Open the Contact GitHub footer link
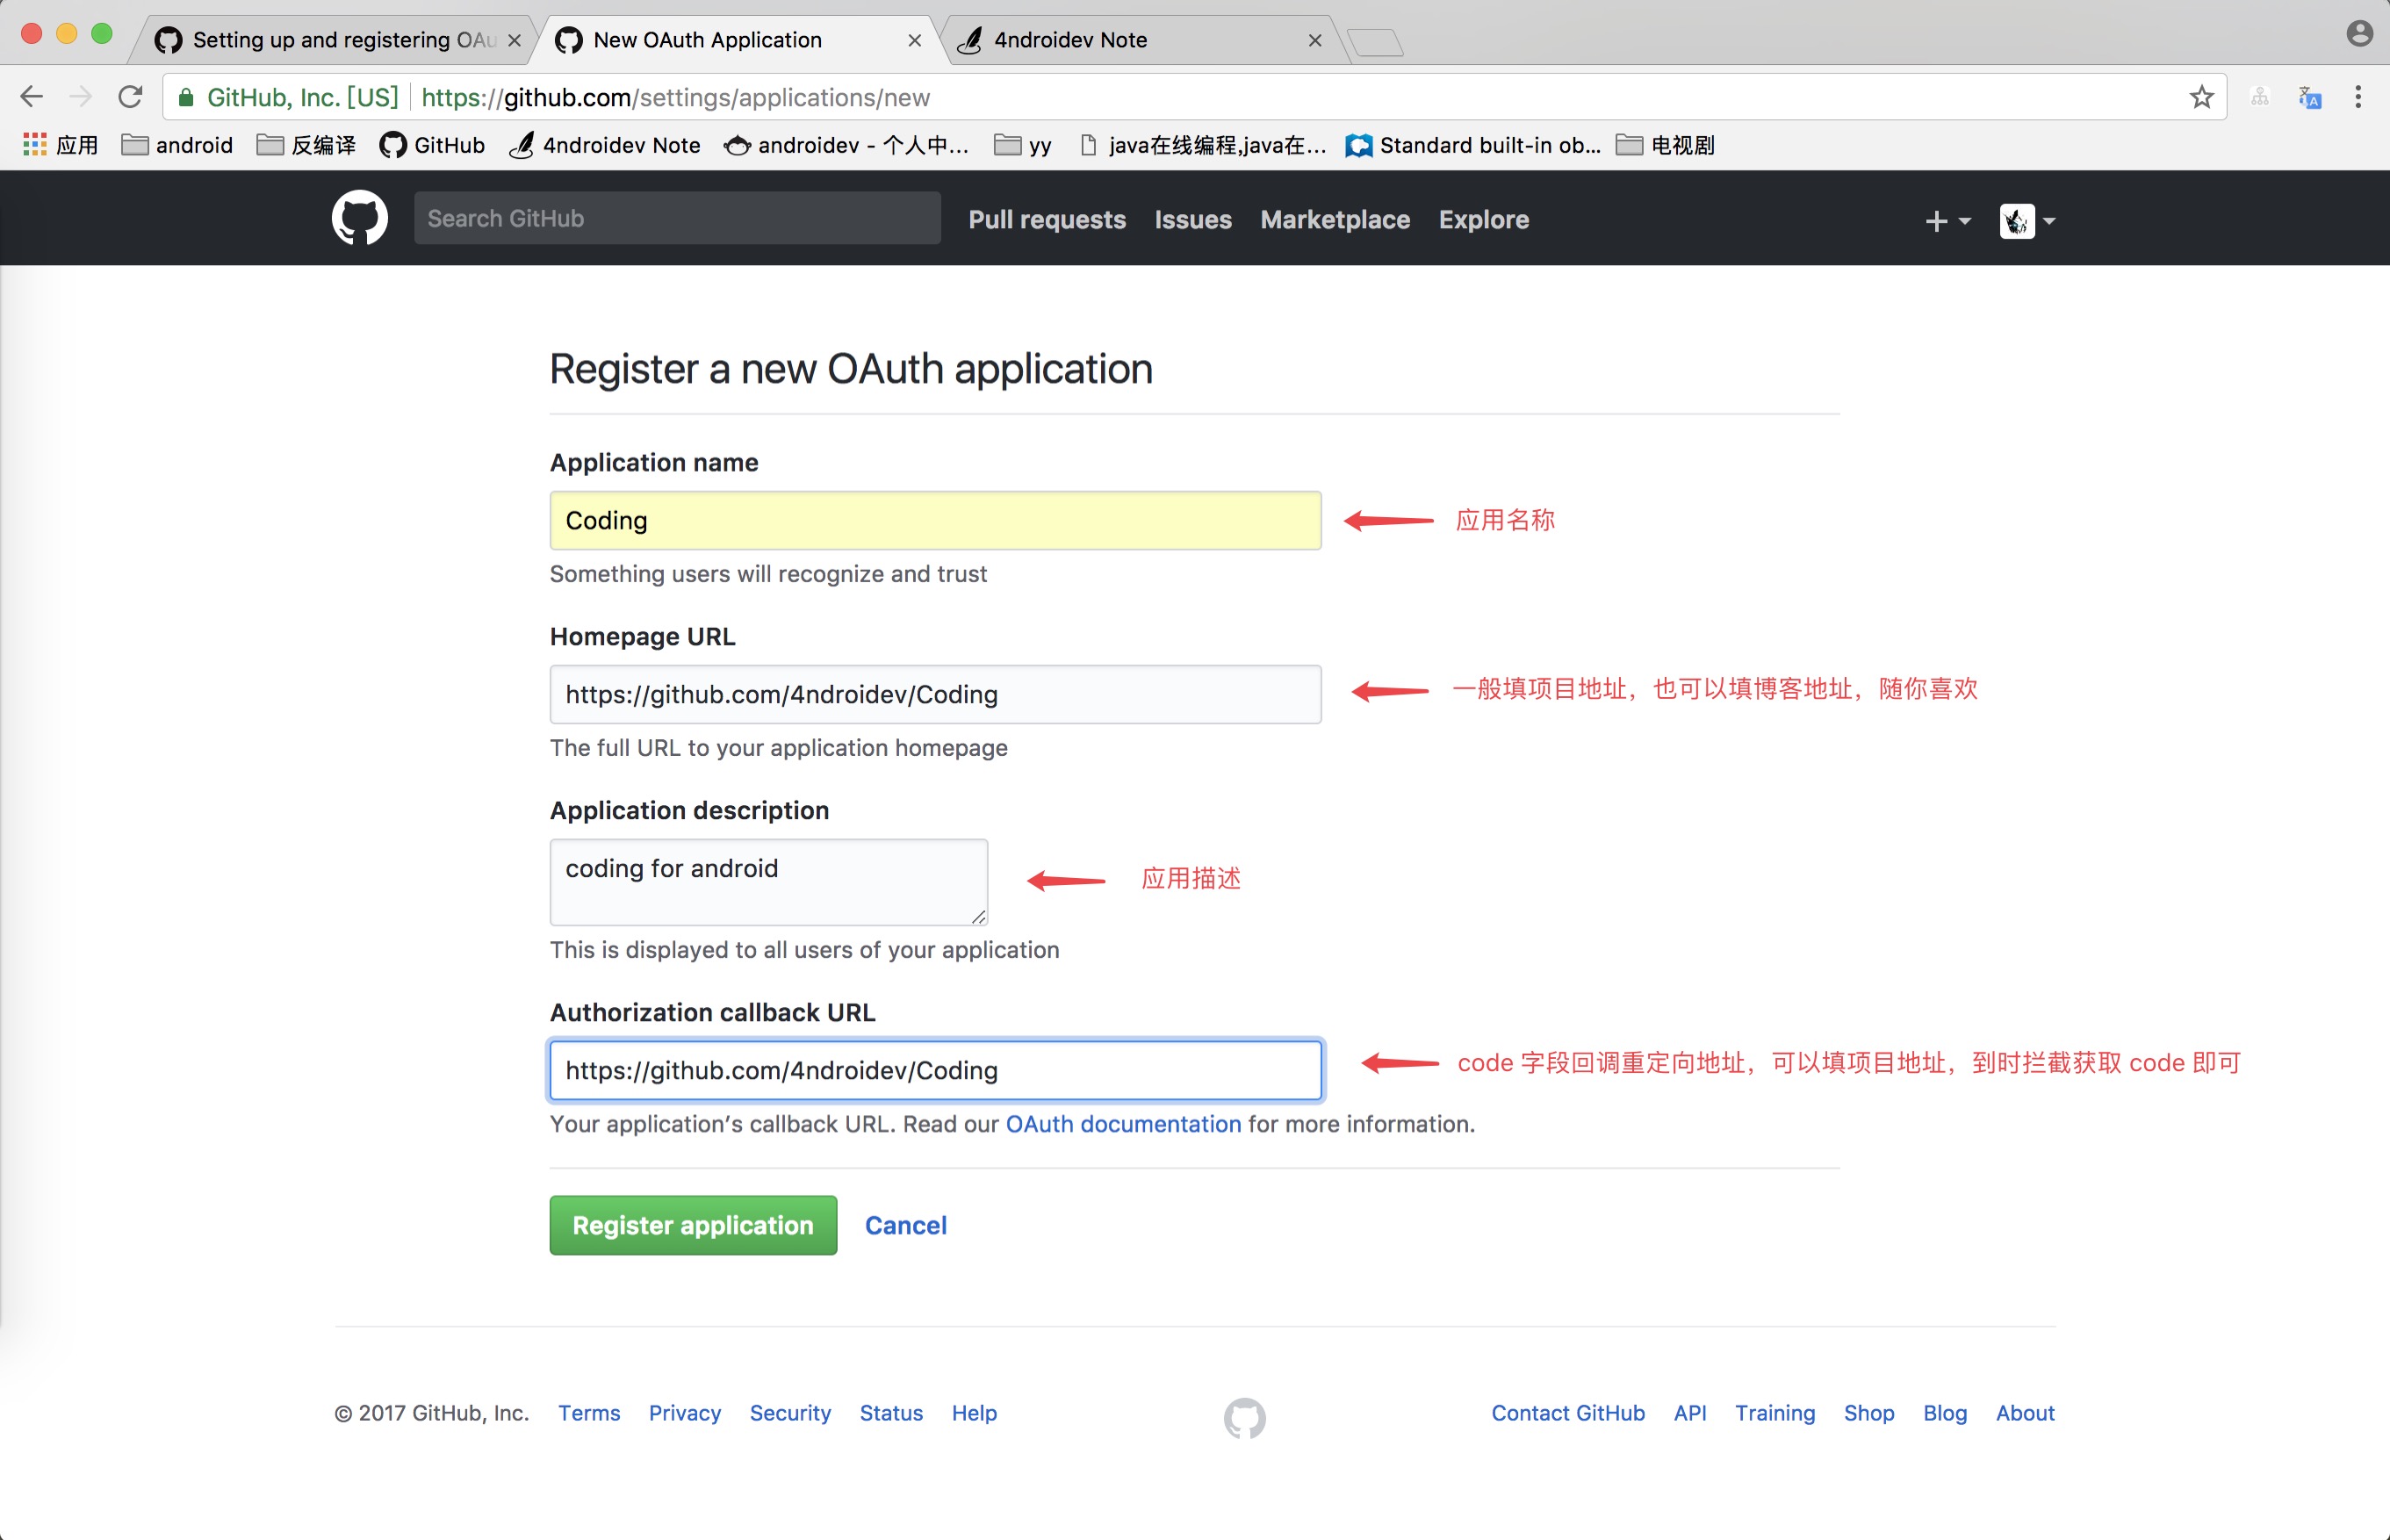 click(1568, 1412)
